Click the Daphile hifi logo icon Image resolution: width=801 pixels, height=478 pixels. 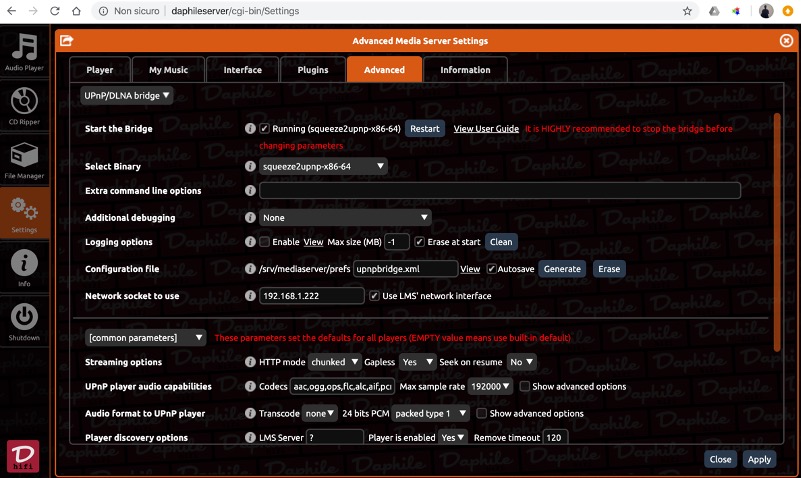[x=22, y=456]
